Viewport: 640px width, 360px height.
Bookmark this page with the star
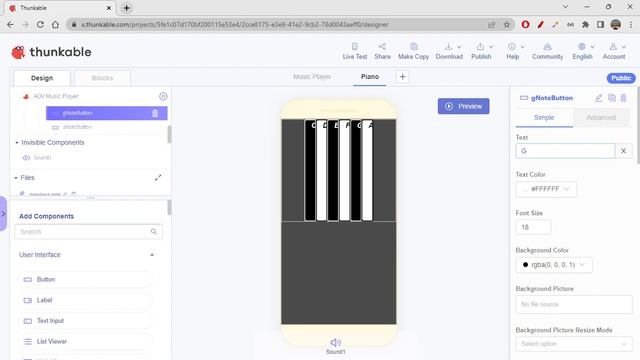click(x=507, y=24)
